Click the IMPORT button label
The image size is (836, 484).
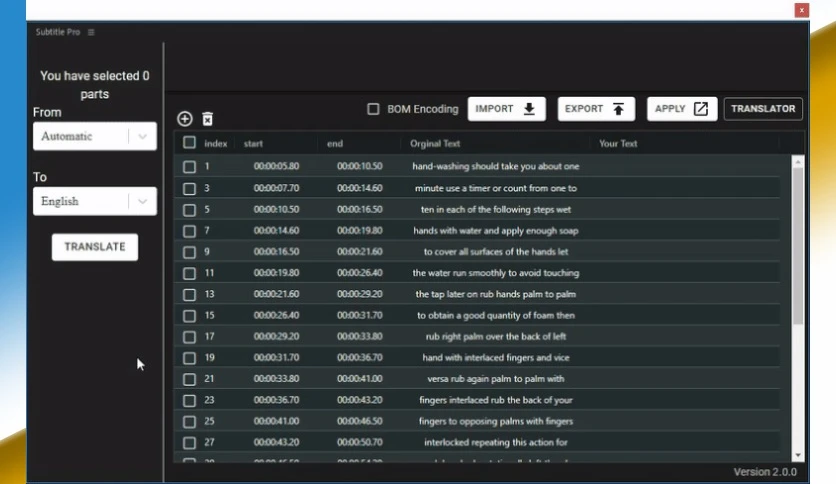coord(494,109)
